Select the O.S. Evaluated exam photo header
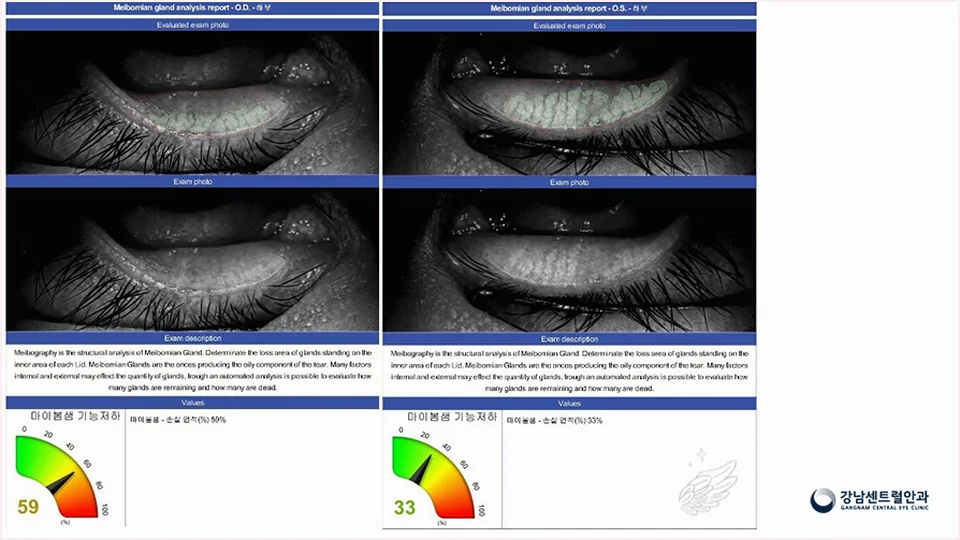Screen dimensions: 960x540 click(569, 26)
